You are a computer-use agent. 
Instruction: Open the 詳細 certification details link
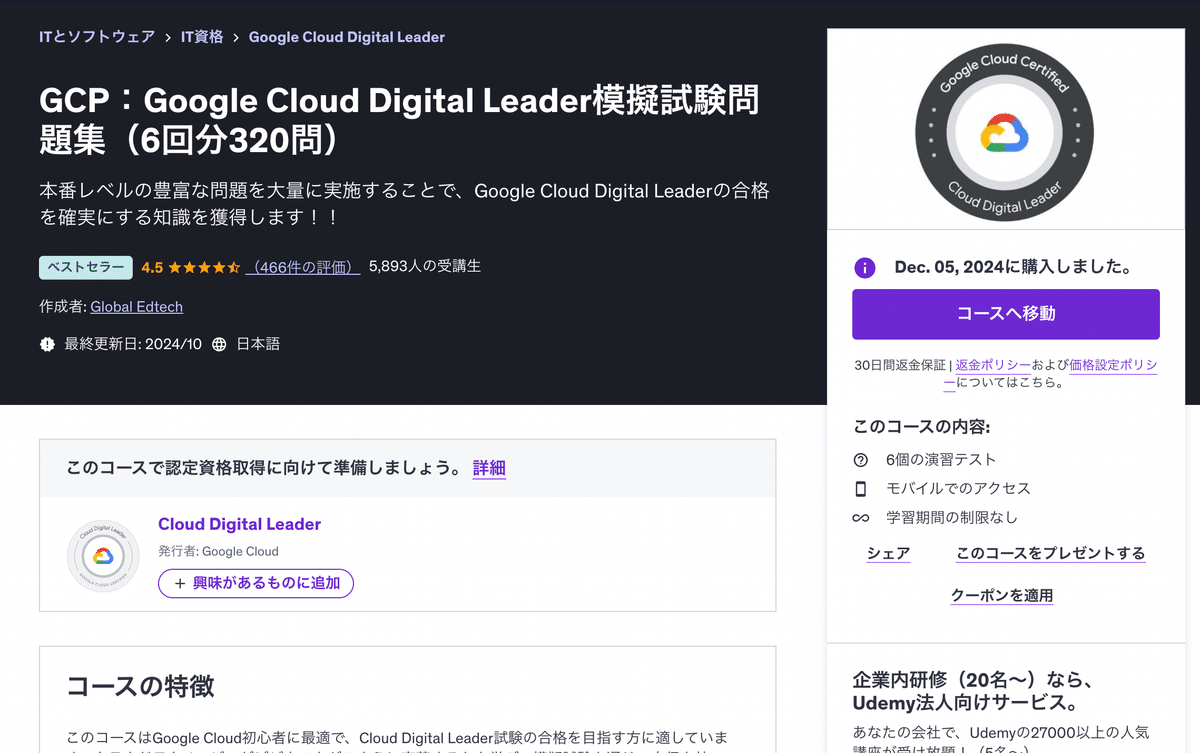click(489, 468)
